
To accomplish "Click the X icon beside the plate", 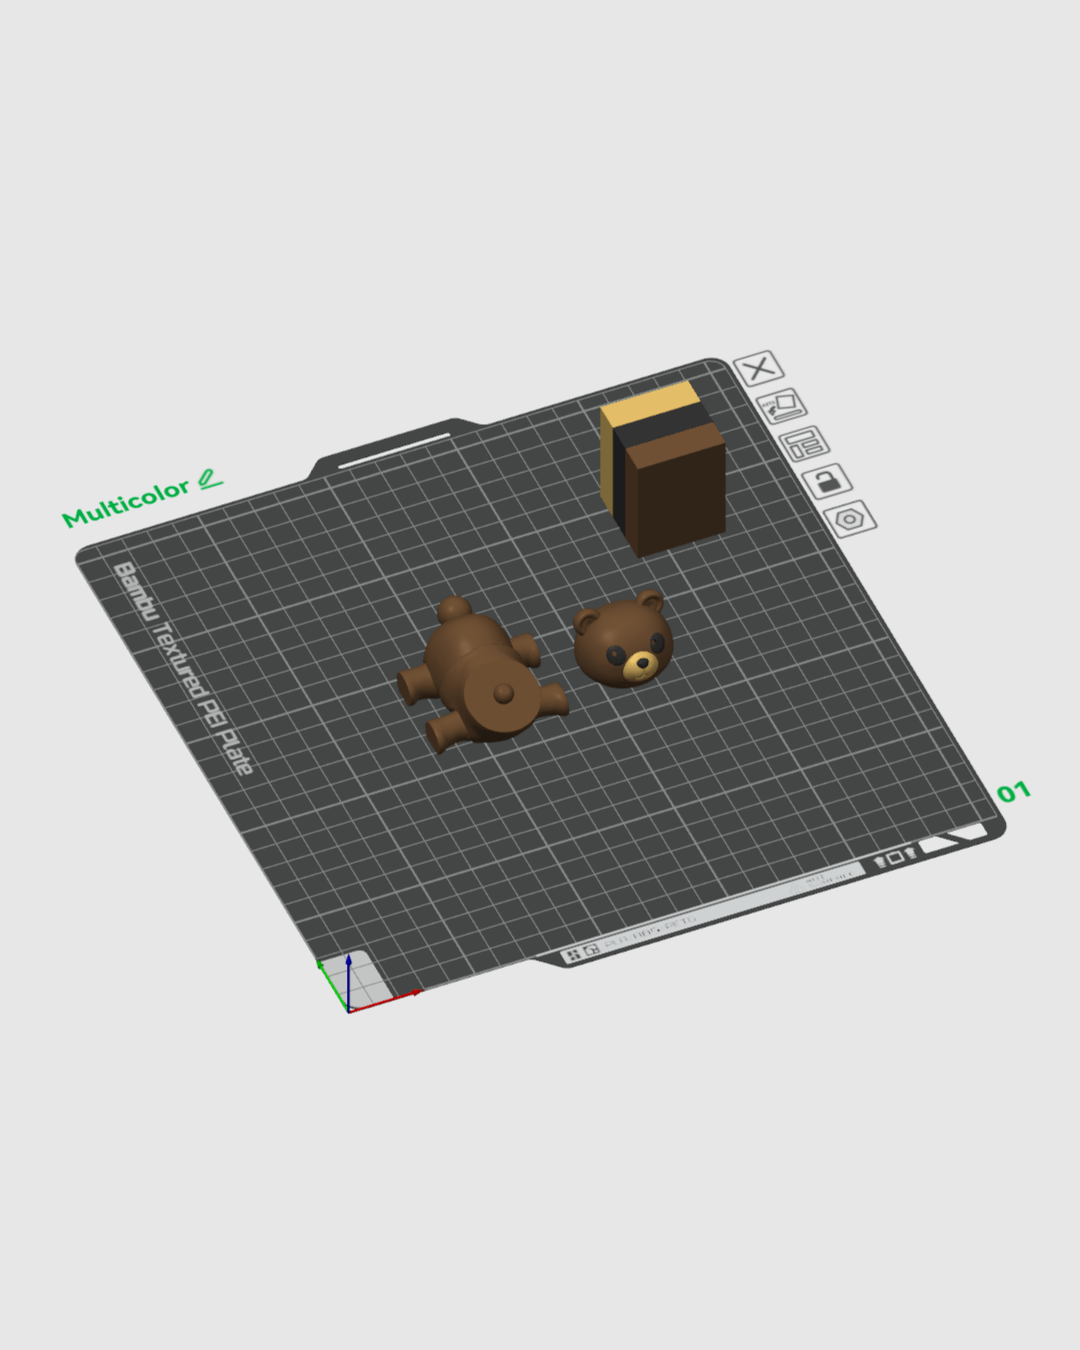I will click(x=759, y=369).
